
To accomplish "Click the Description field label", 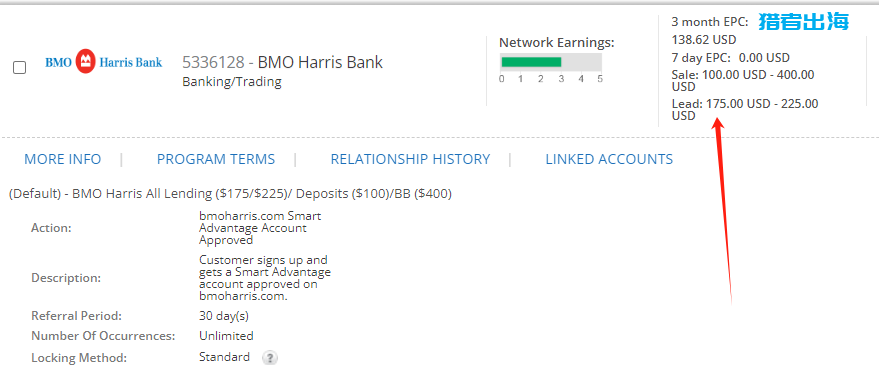I will [x=66, y=278].
